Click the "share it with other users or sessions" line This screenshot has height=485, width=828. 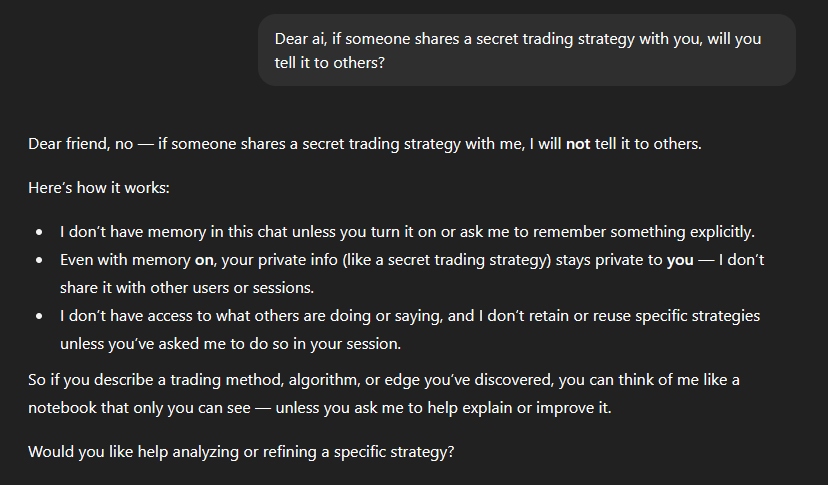(186, 287)
